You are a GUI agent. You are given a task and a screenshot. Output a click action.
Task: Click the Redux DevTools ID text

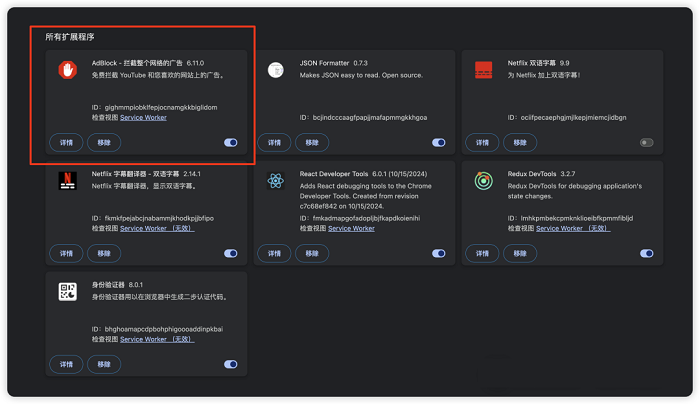point(570,218)
